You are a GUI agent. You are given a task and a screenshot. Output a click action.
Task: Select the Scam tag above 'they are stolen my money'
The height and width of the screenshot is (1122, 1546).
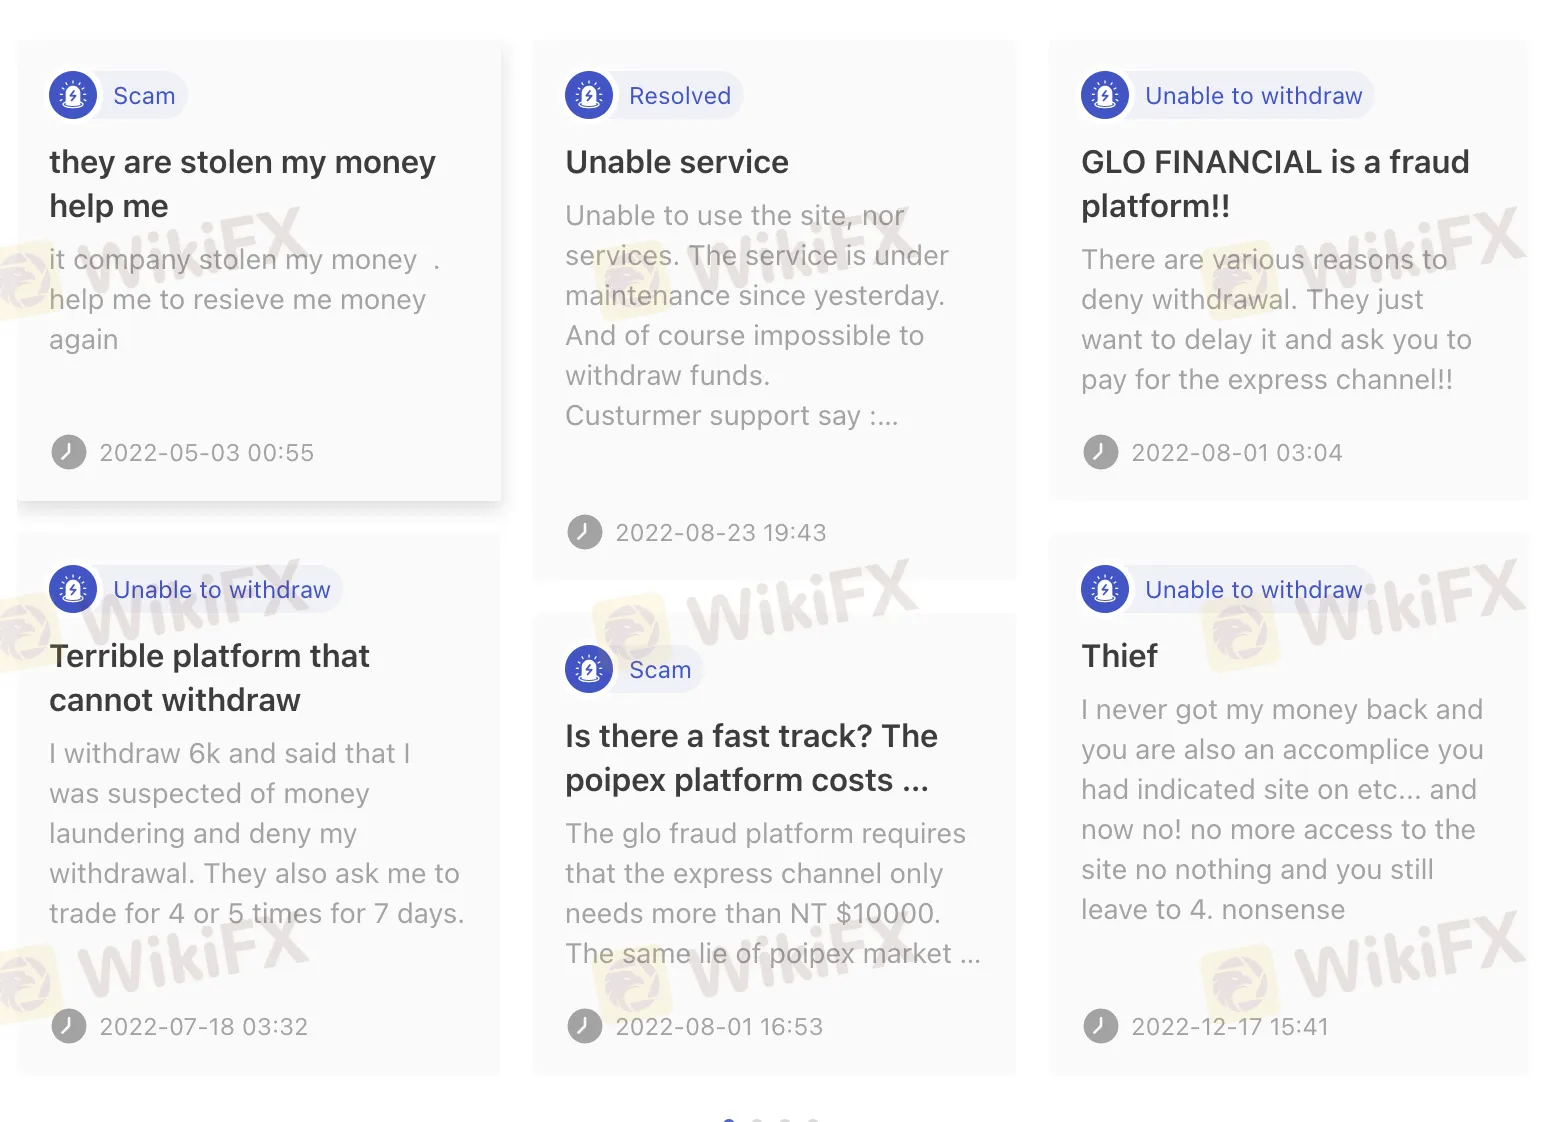point(144,96)
